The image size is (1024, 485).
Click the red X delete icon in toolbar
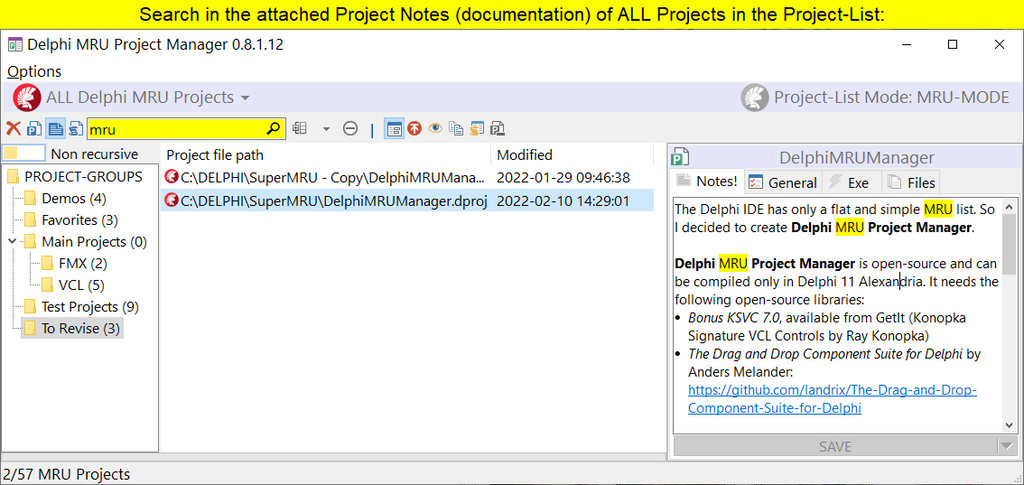tap(13, 129)
